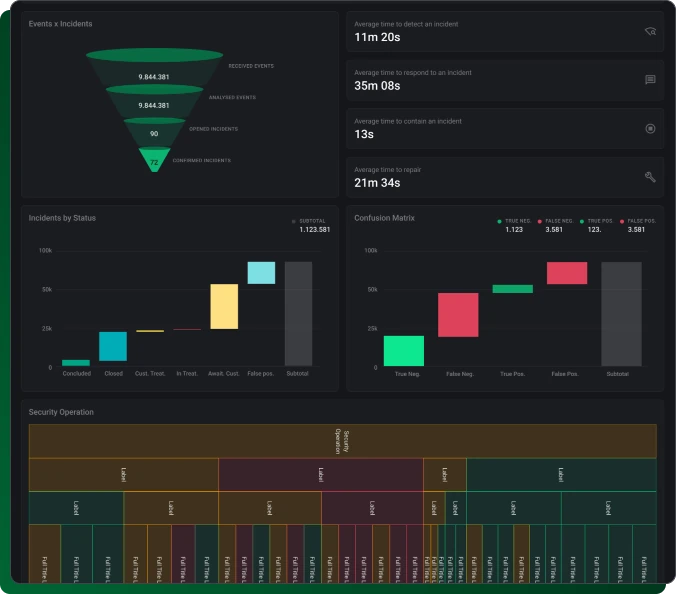Click the 35m 08s response time value
The width and height of the screenshot is (676, 594).
(x=377, y=86)
